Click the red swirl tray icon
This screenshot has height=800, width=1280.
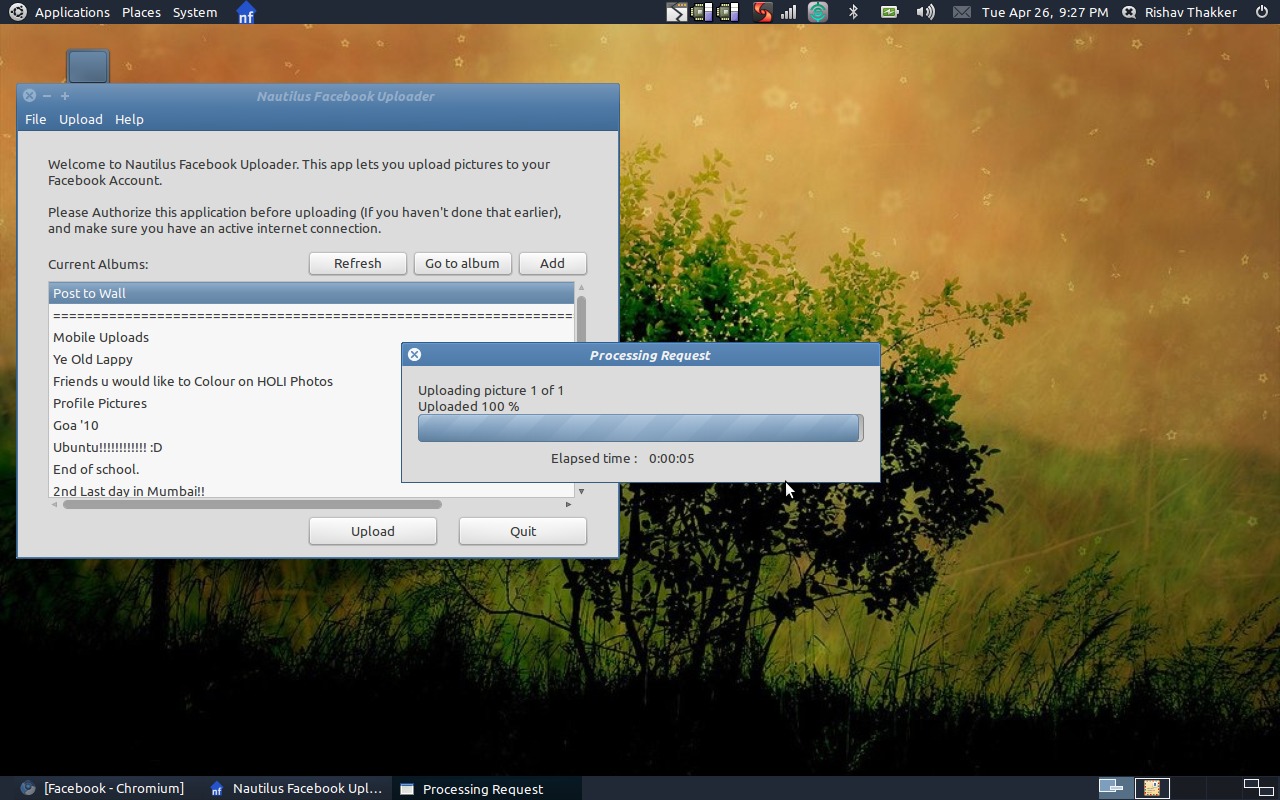763,12
